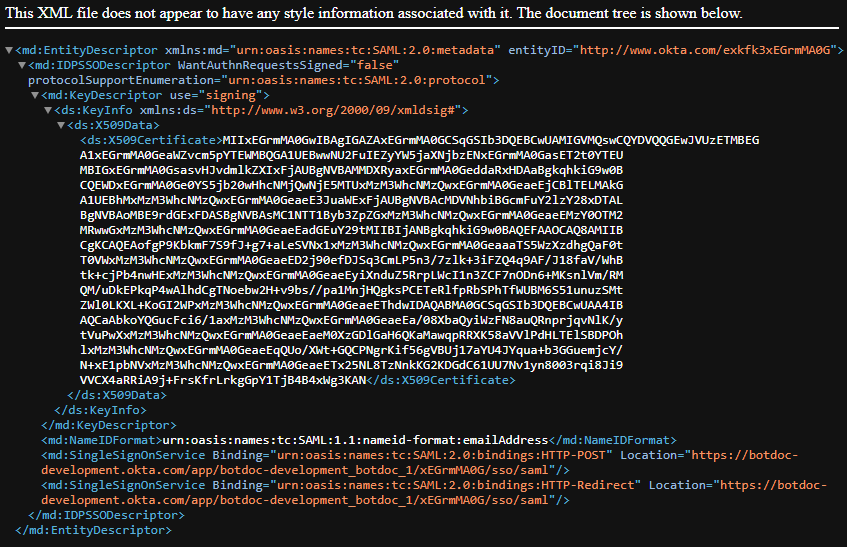Click the urn:oasis SAML:2.0:metadata namespace value
Screen dimensions: 847x547
coord(365,50)
